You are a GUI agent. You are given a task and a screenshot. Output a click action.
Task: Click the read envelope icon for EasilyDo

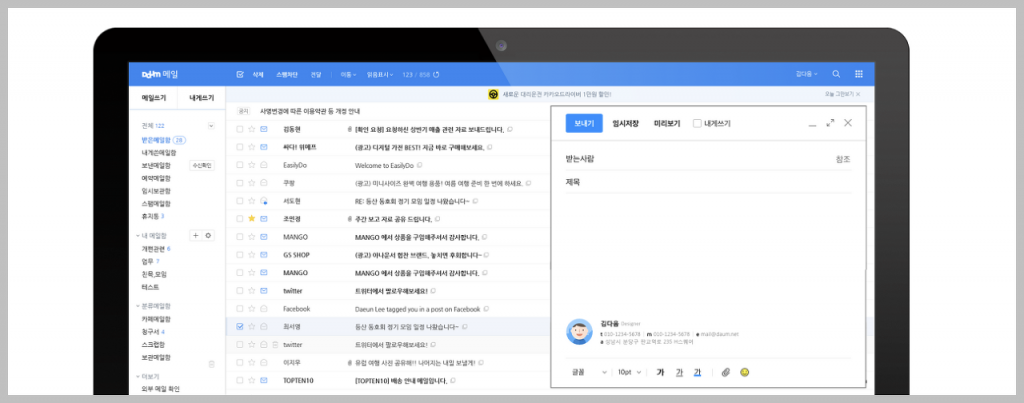pyautogui.click(x=264, y=165)
